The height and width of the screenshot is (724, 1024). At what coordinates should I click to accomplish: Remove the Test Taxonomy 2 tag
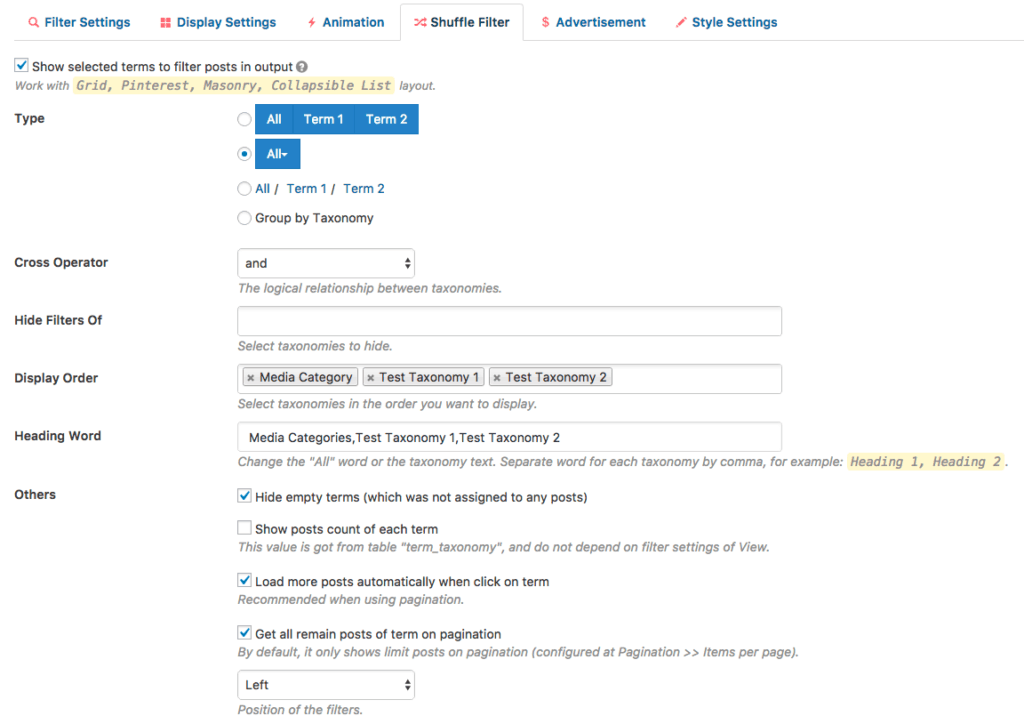496,378
